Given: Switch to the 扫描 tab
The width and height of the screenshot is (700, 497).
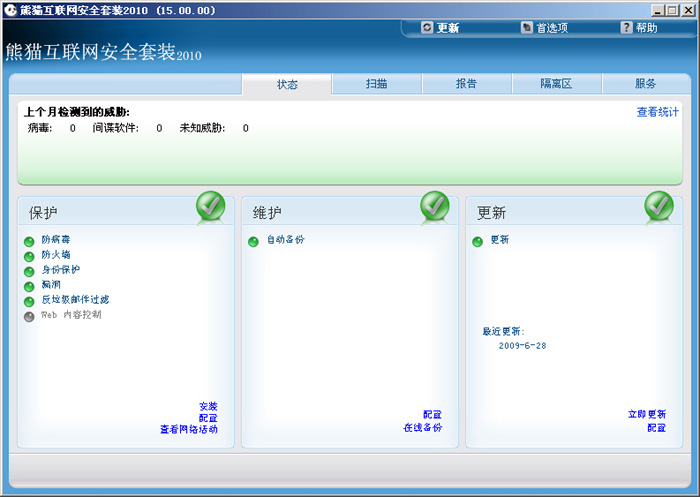Looking at the screenshot, I should coord(377,84).
